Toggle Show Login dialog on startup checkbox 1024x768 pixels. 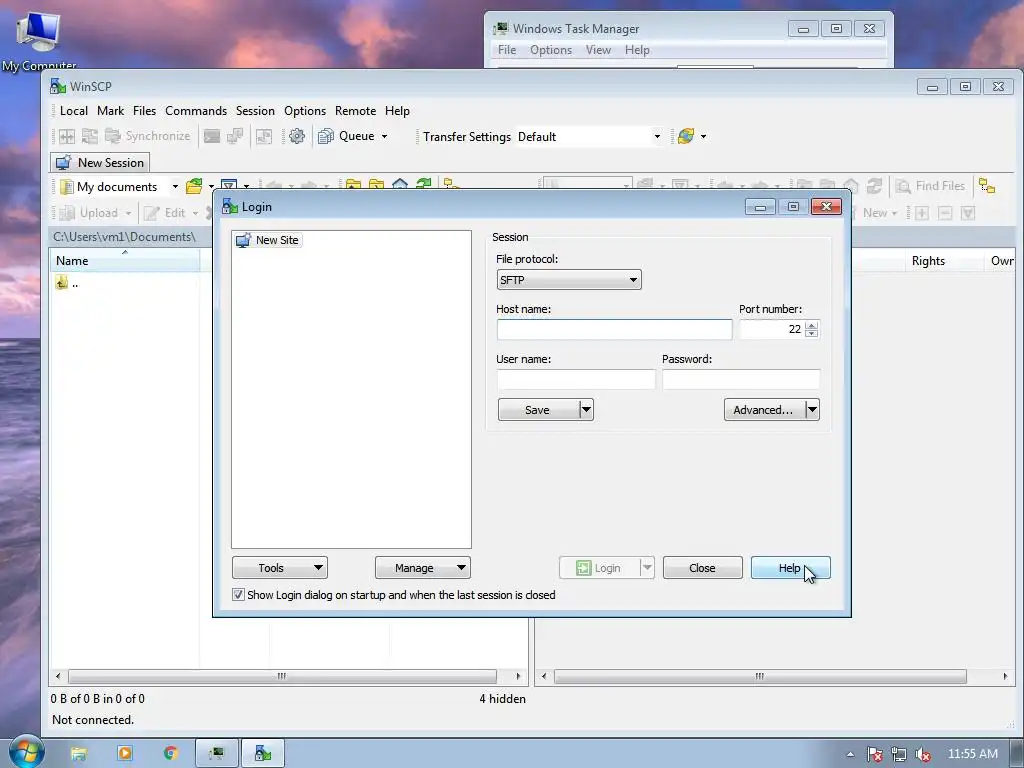(238, 595)
